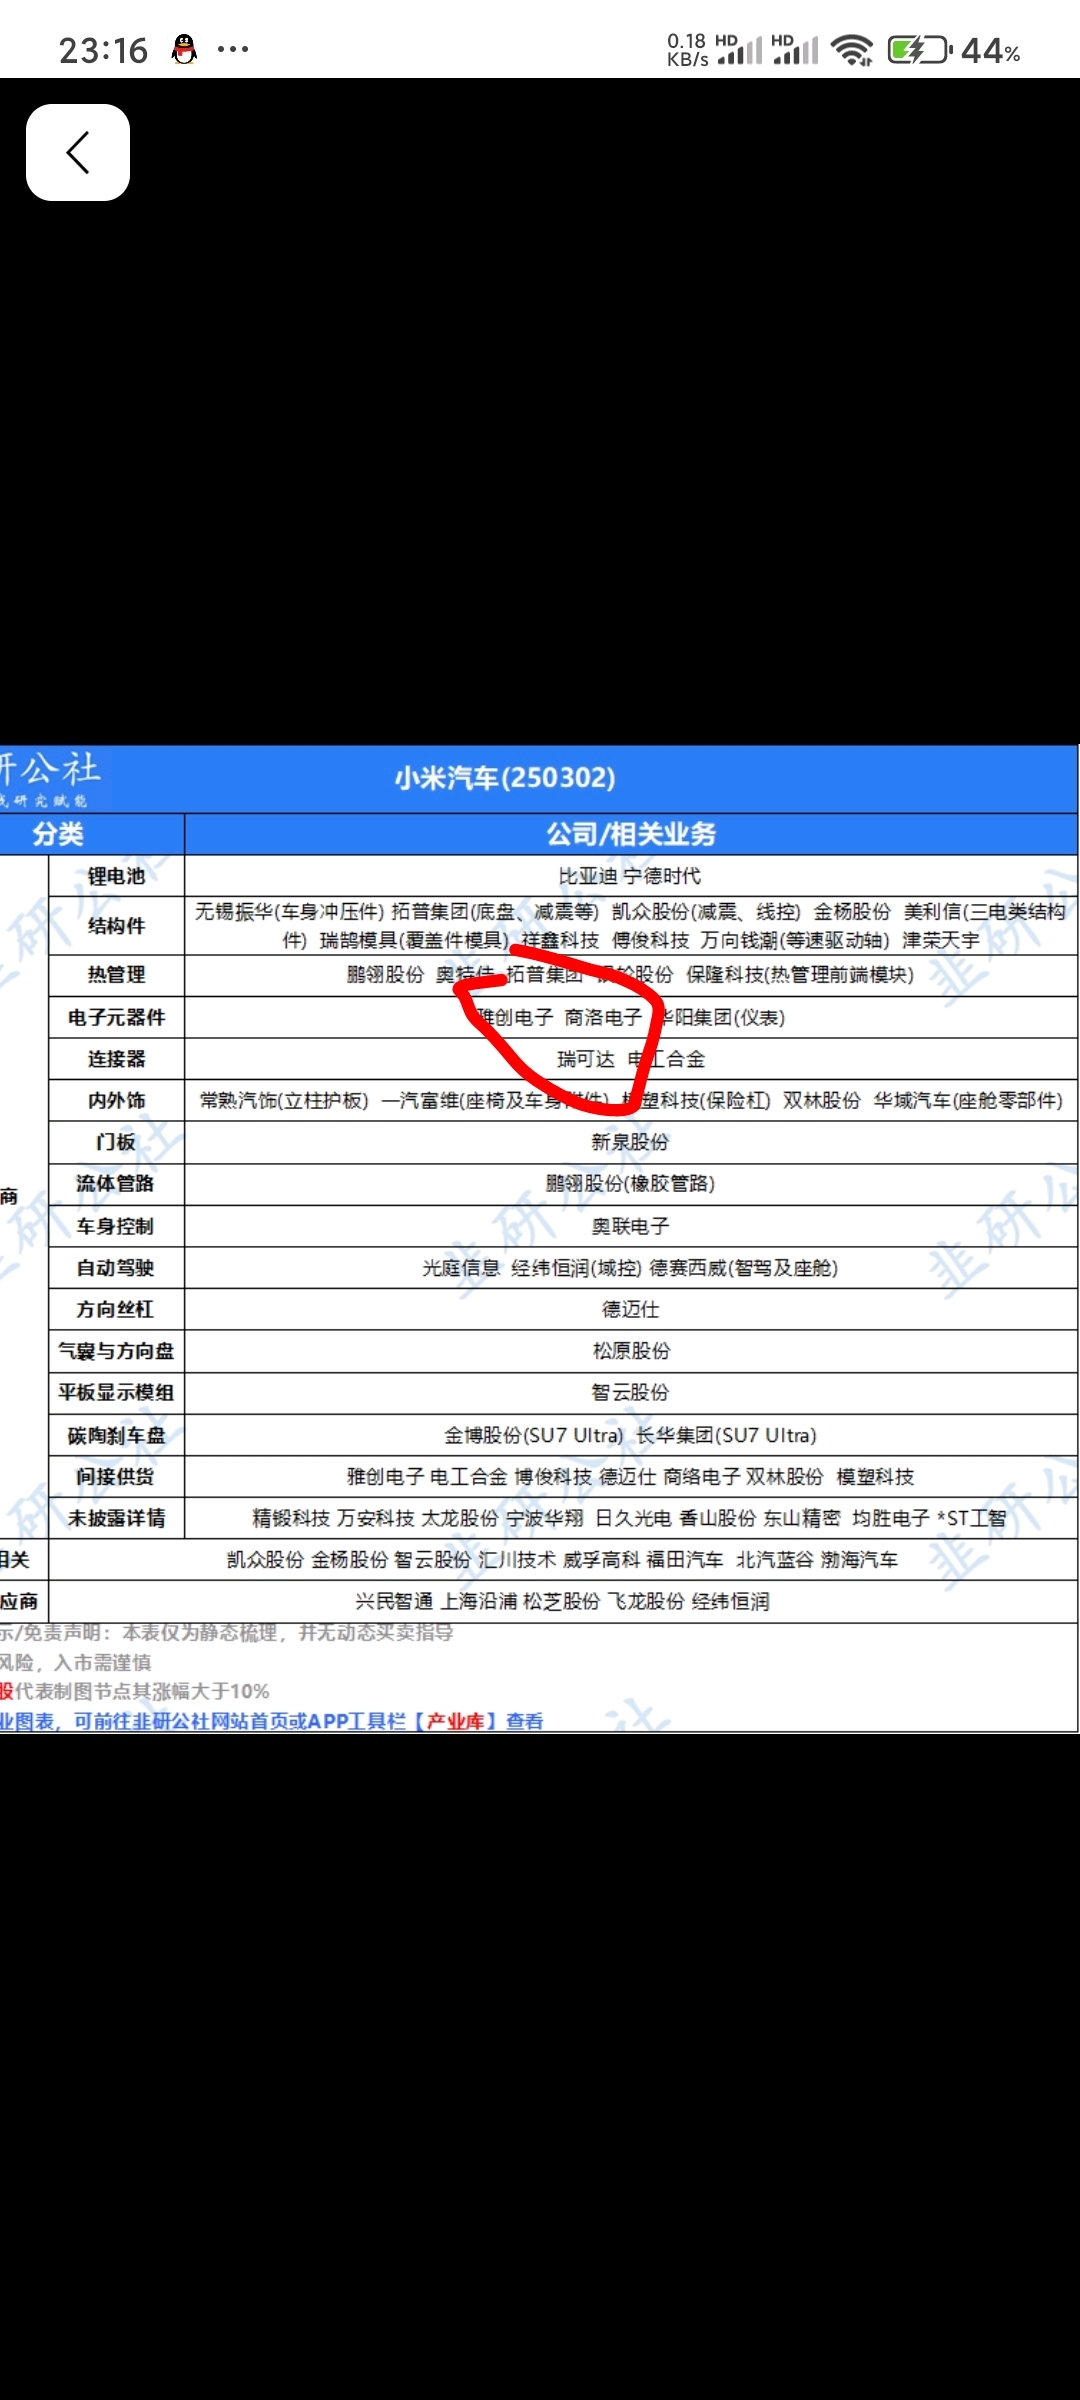Select the 流体管路 category cell
This screenshot has width=1080, height=2400.
point(116,1184)
